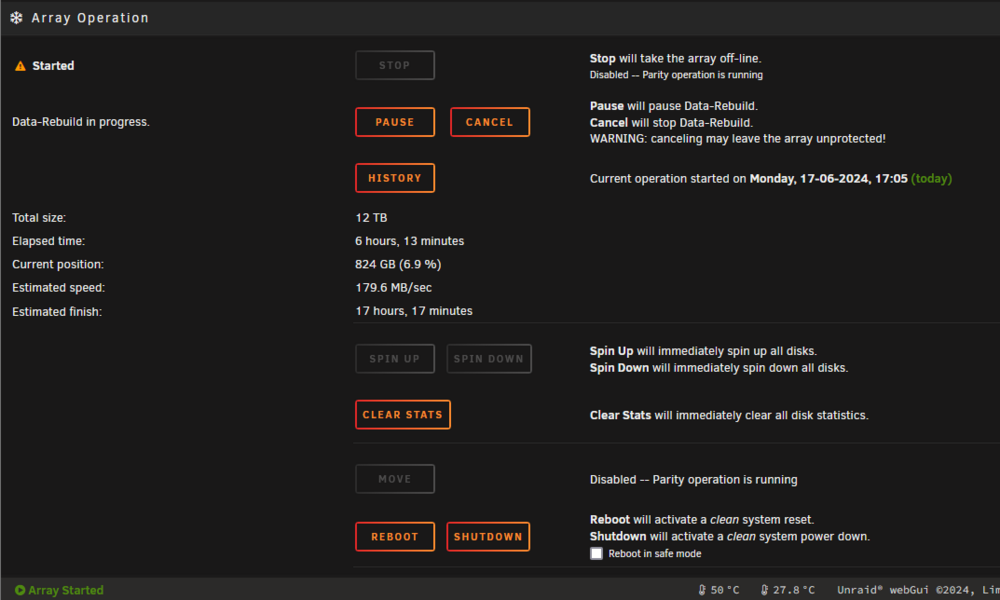
Task: Click the thermometer icon beside 27.8 °C
Action: (x=764, y=590)
